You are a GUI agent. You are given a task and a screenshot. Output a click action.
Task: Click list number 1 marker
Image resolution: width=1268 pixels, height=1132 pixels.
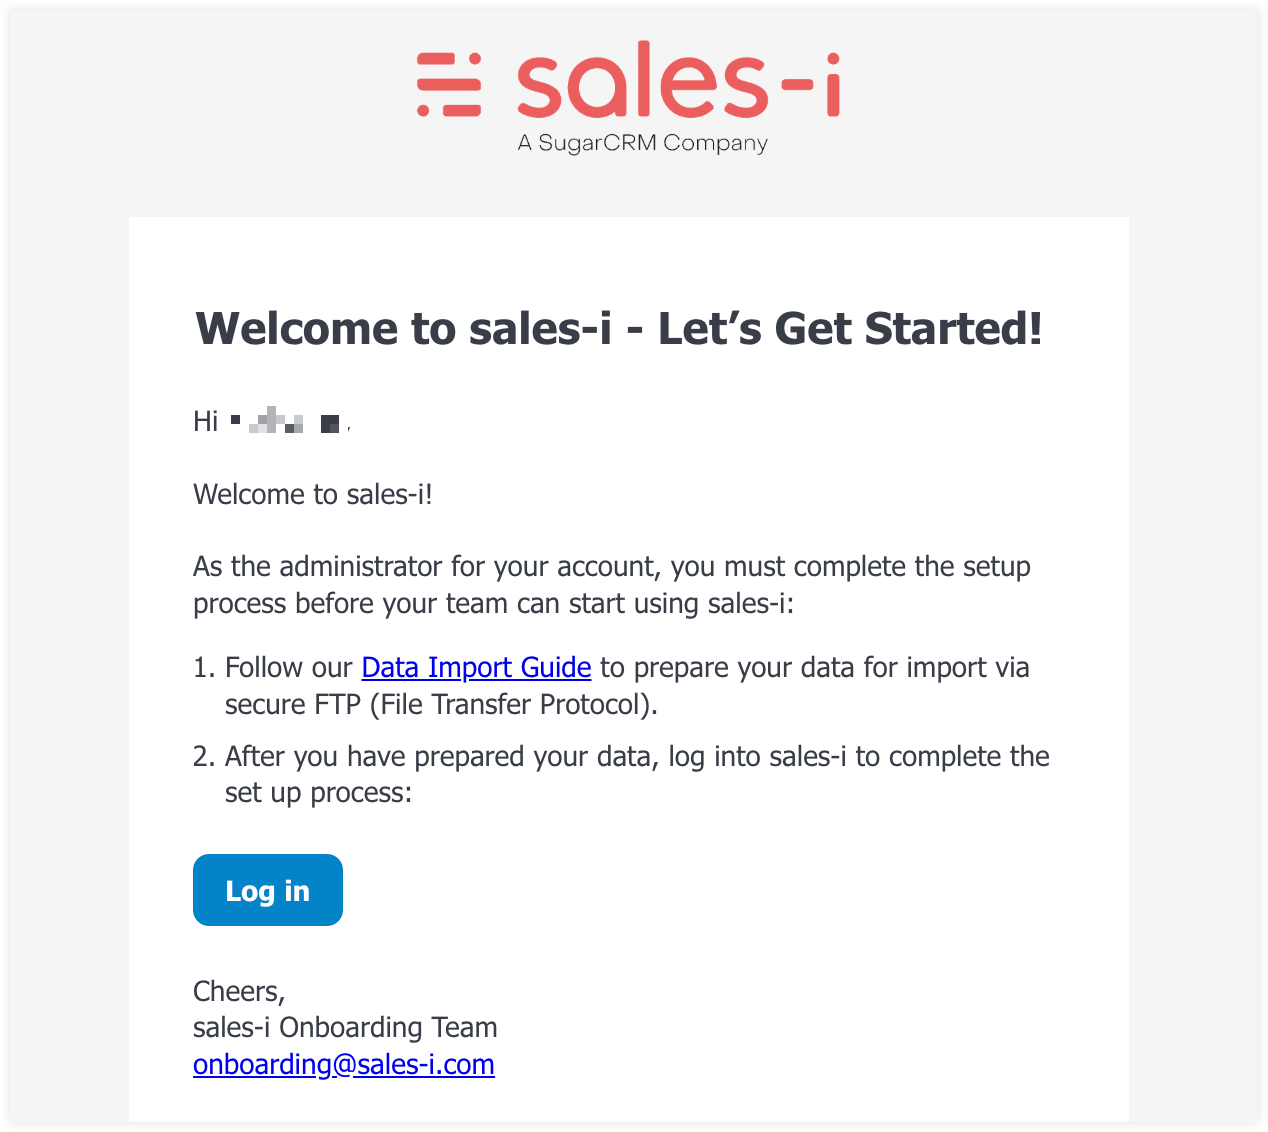pyautogui.click(x=204, y=667)
